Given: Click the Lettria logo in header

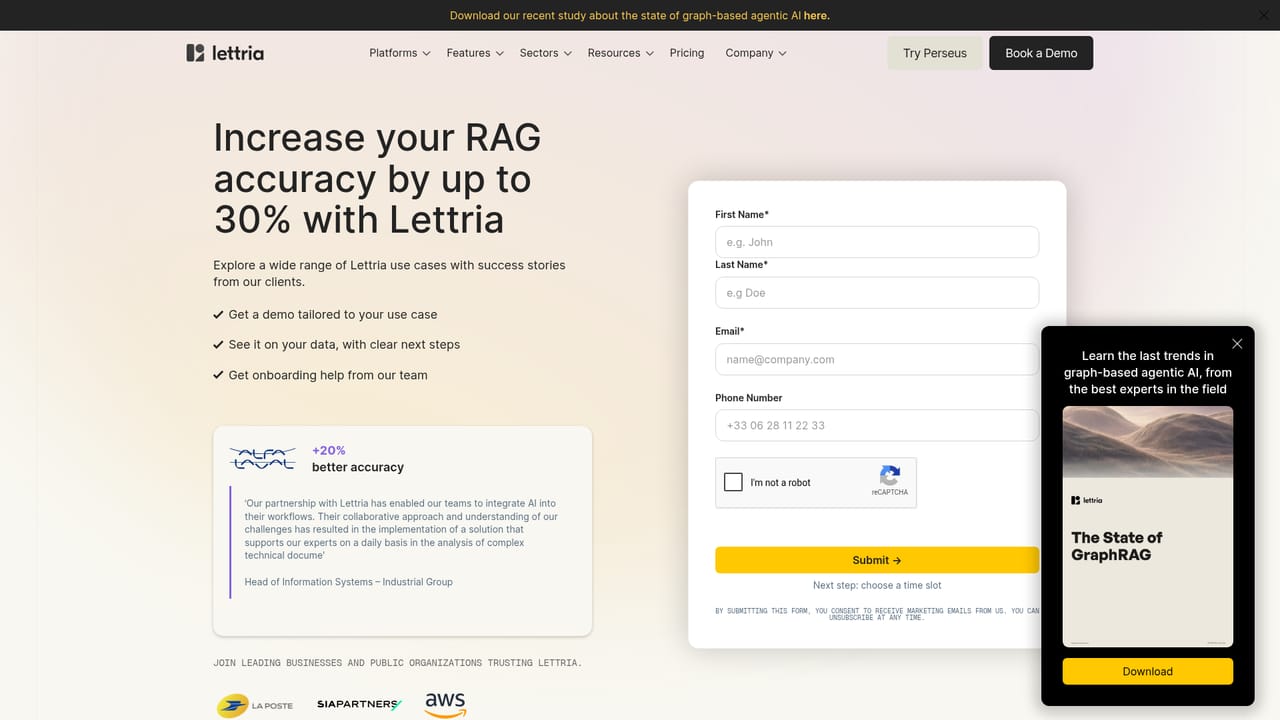Looking at the screenshot, I should 225,53.
